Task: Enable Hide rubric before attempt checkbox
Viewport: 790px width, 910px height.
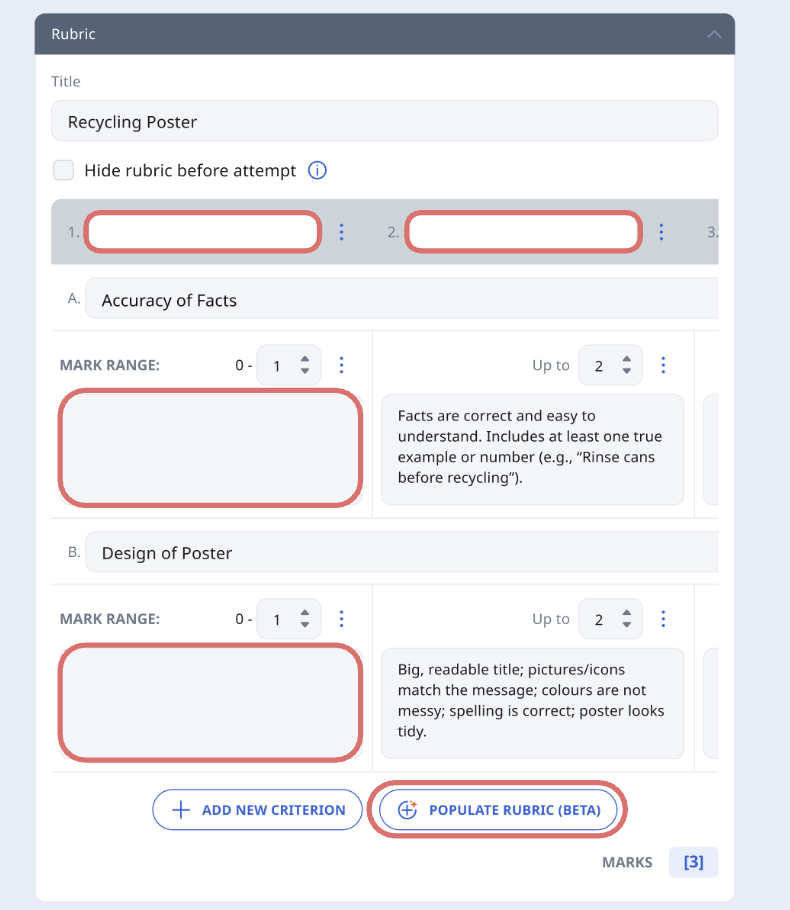Action: click(x=64, y=170)
